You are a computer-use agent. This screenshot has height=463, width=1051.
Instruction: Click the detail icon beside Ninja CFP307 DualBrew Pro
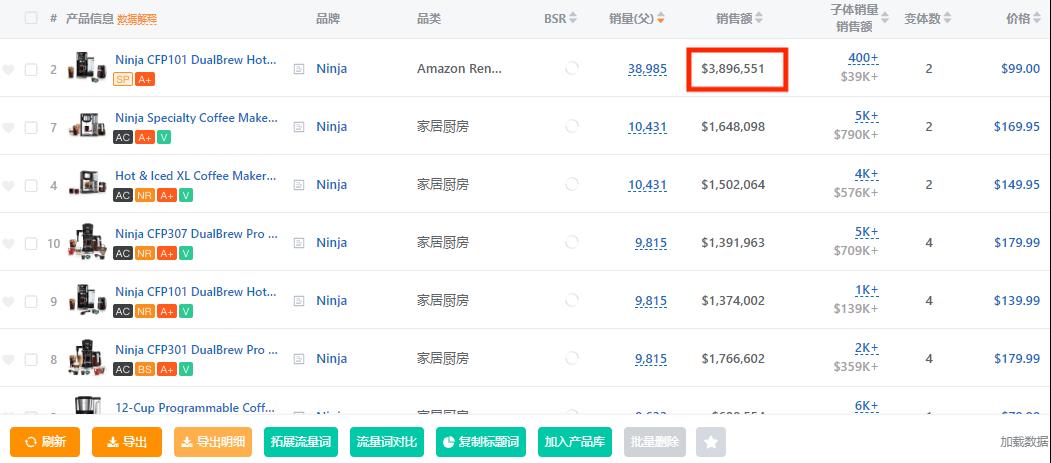pyautogui.click(x=298, y=243)
